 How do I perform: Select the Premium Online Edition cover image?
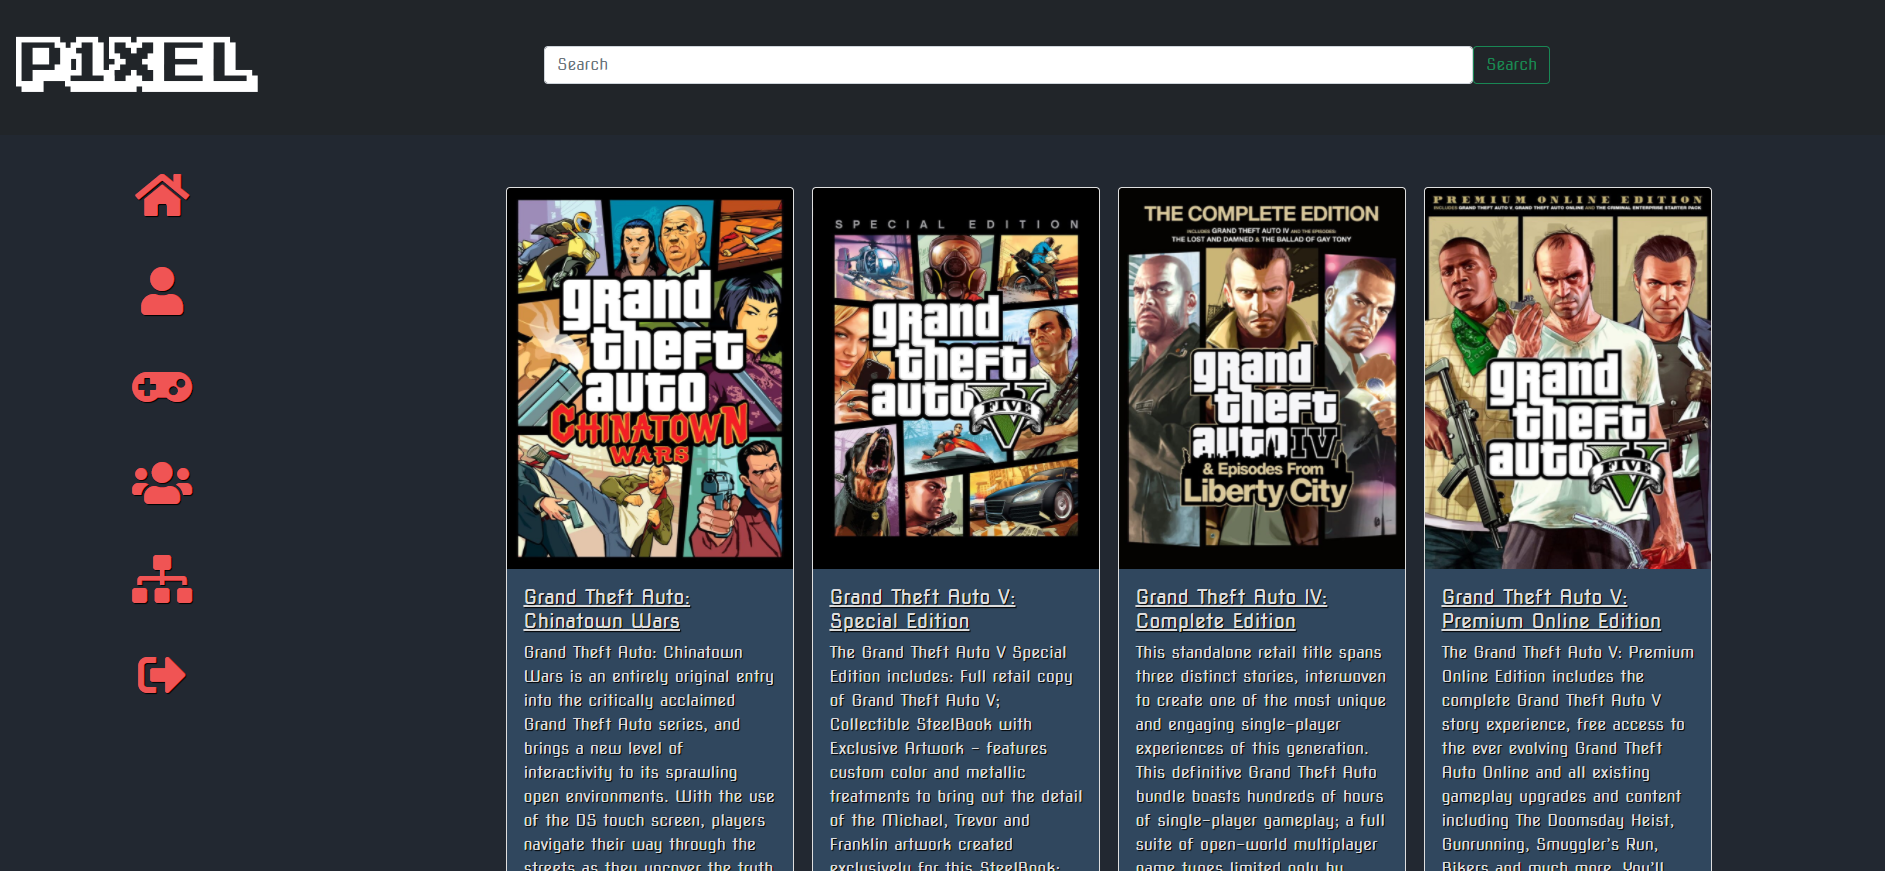click(1568, 379)
